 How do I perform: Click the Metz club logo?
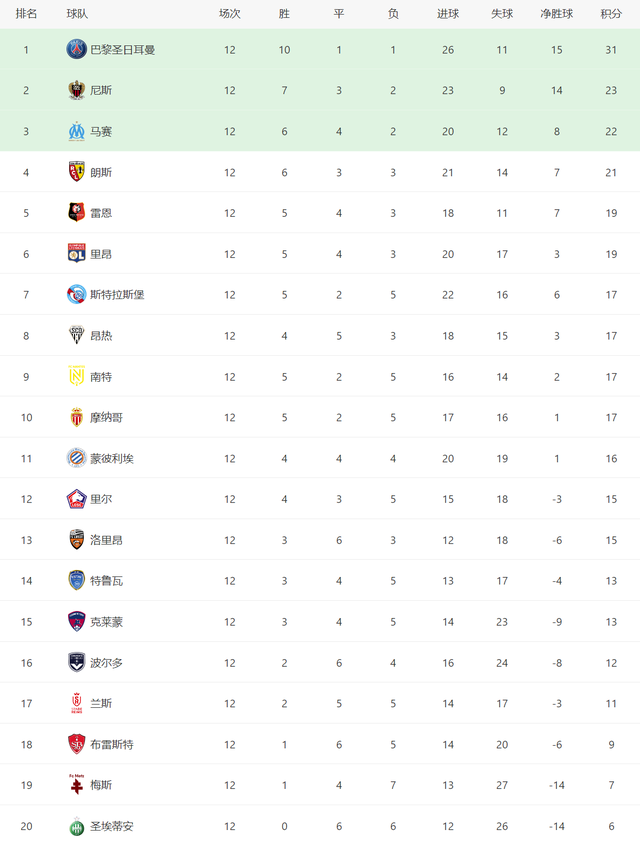pos(76,785)
